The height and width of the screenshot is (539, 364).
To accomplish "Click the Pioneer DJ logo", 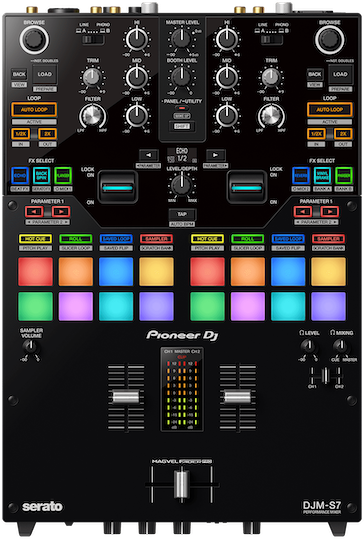I will coord(182,335).
